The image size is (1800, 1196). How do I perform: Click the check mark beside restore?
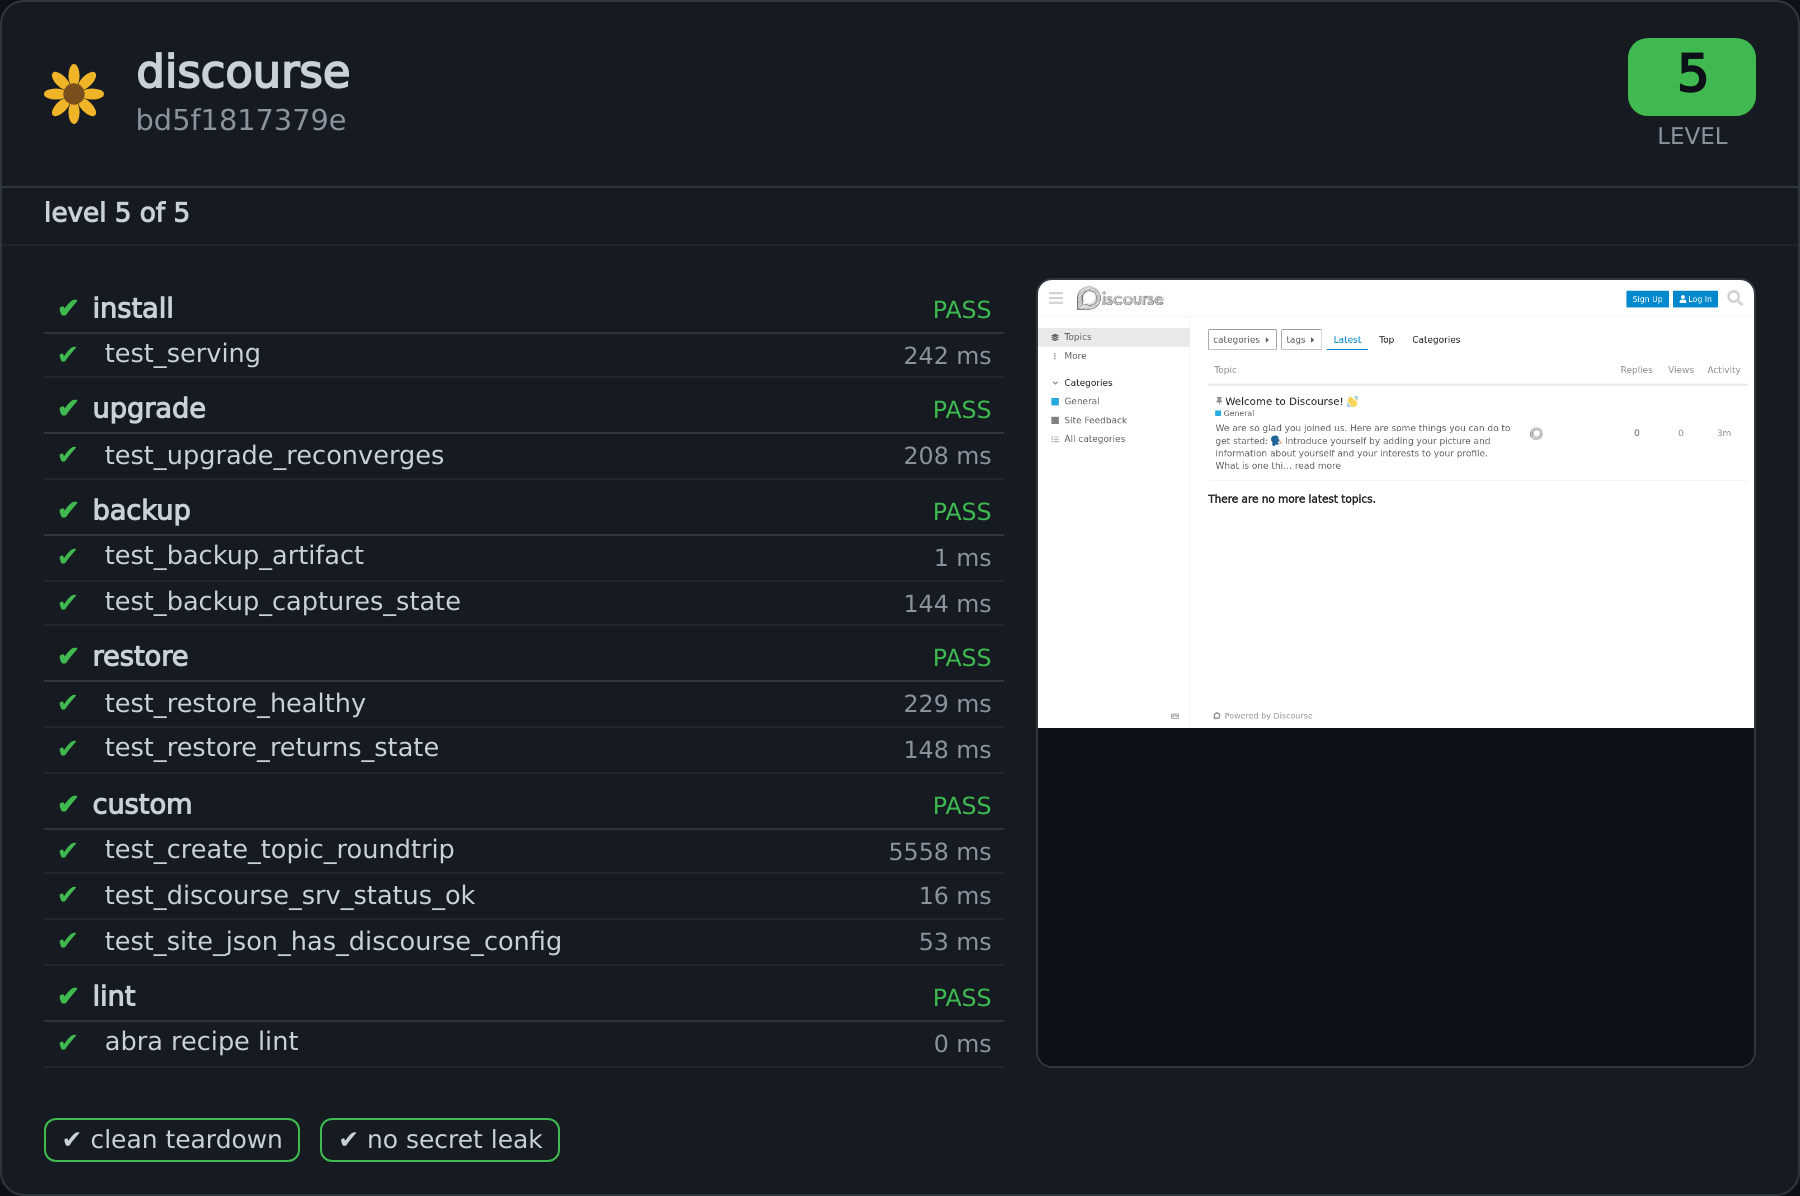[68, 656]
